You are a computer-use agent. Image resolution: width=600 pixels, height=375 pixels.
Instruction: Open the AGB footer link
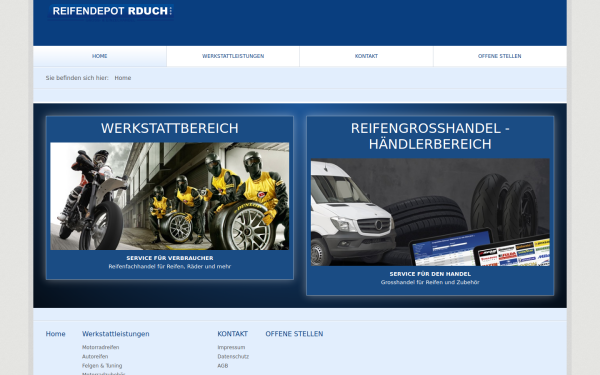(223, 366)
